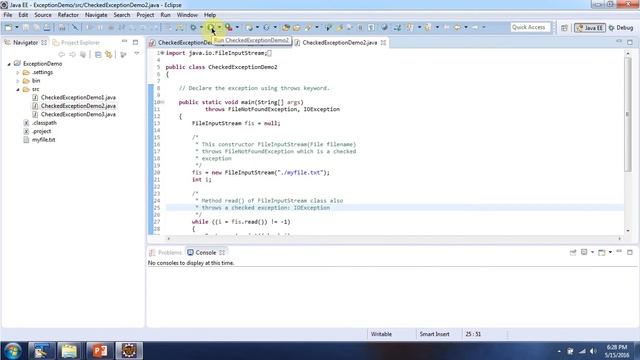Screen dimensions: 640x360
Task: Open PowerPoint from the taskbar
Action: pyautogui.click(x=100, y=351)
